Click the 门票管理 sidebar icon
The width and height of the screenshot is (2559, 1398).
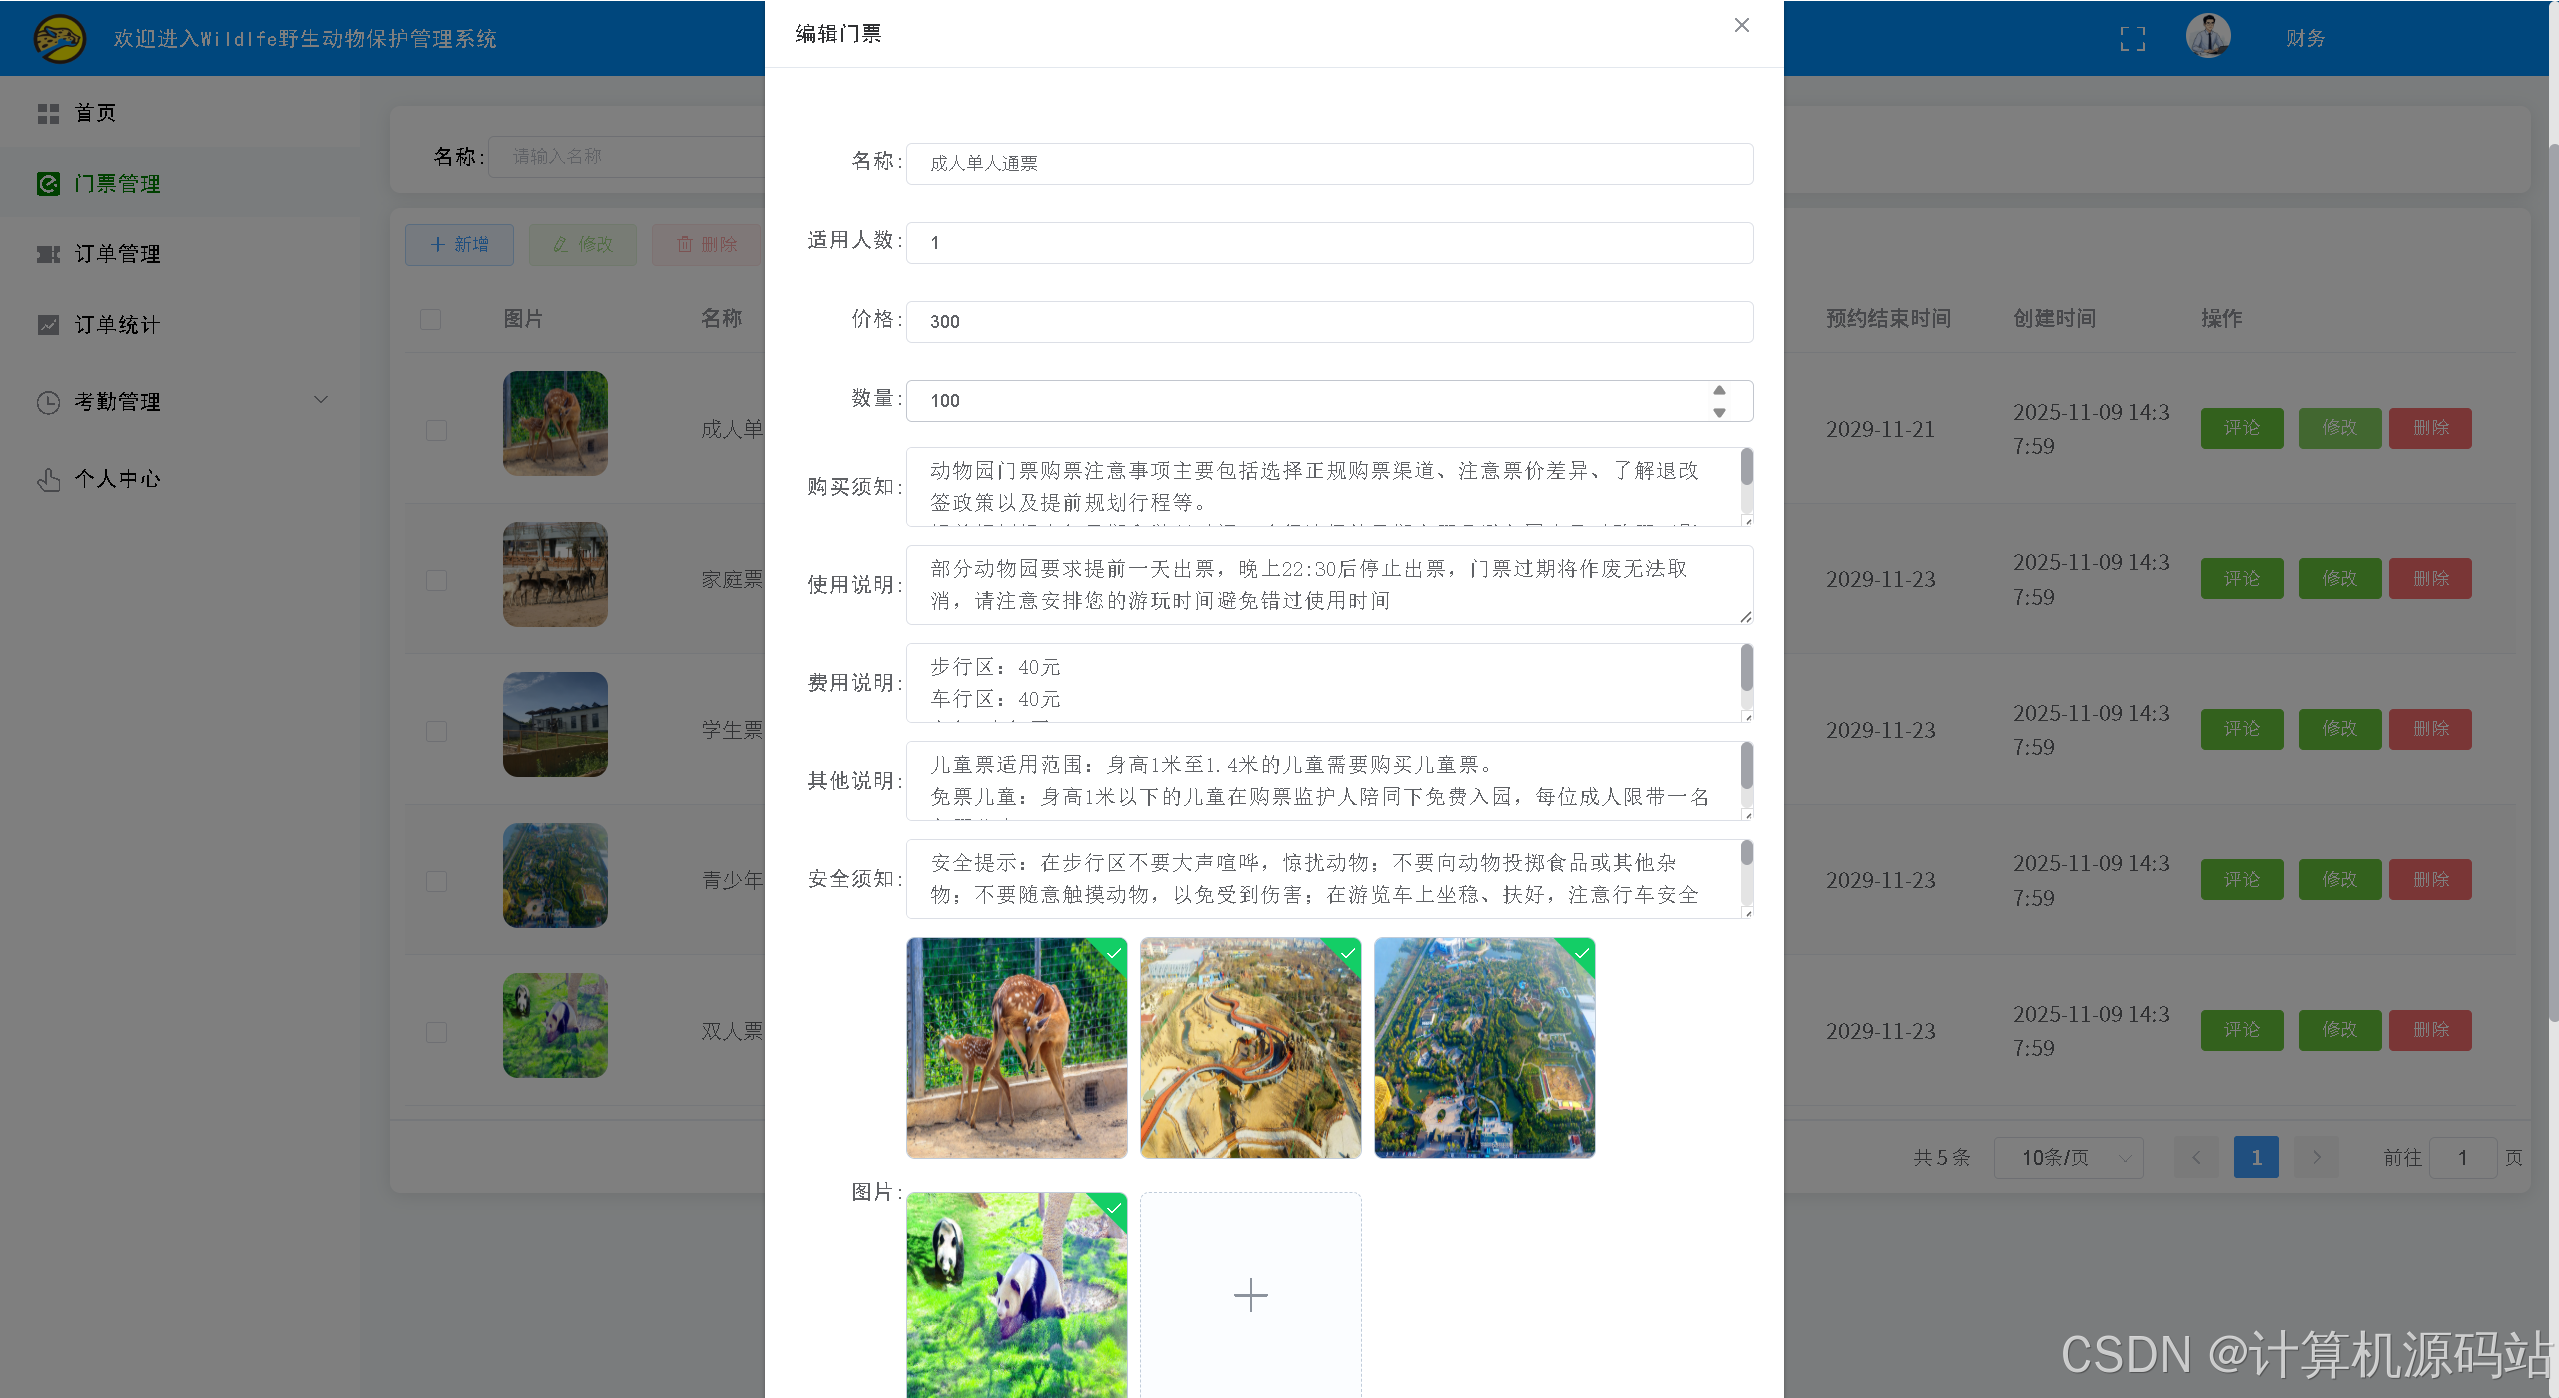(x=48, y=184)
